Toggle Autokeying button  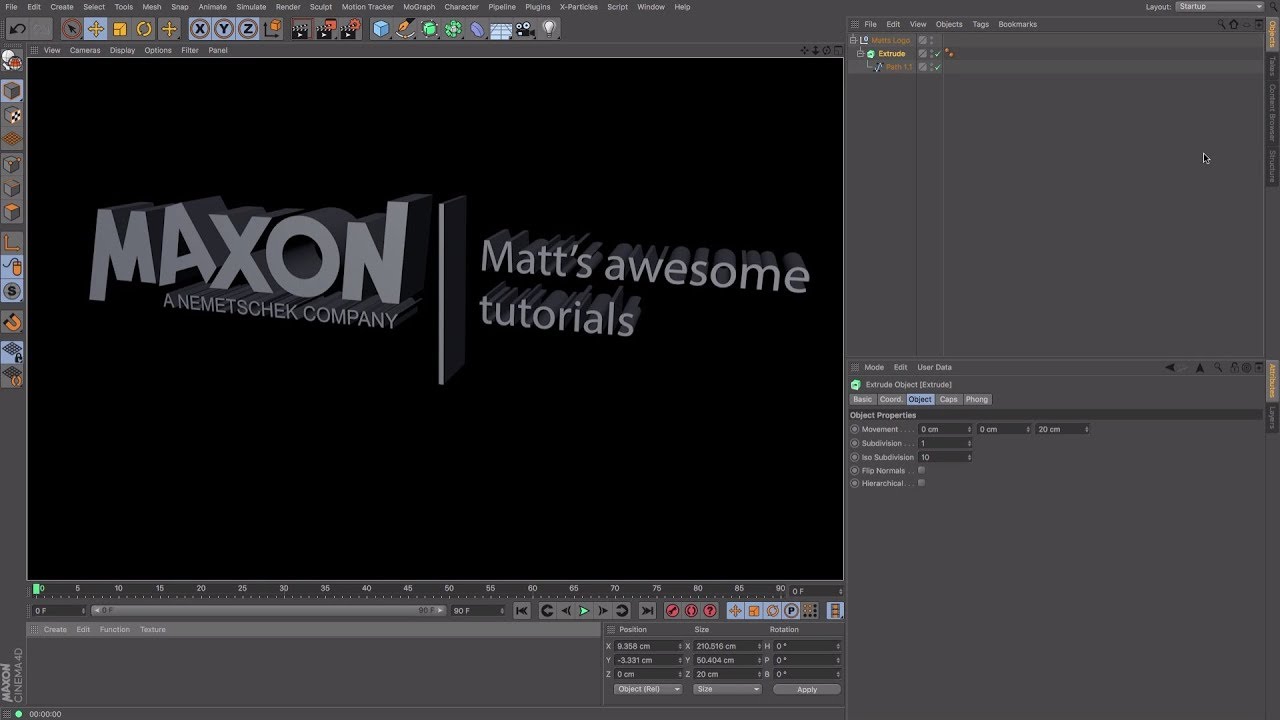(691, 611)
